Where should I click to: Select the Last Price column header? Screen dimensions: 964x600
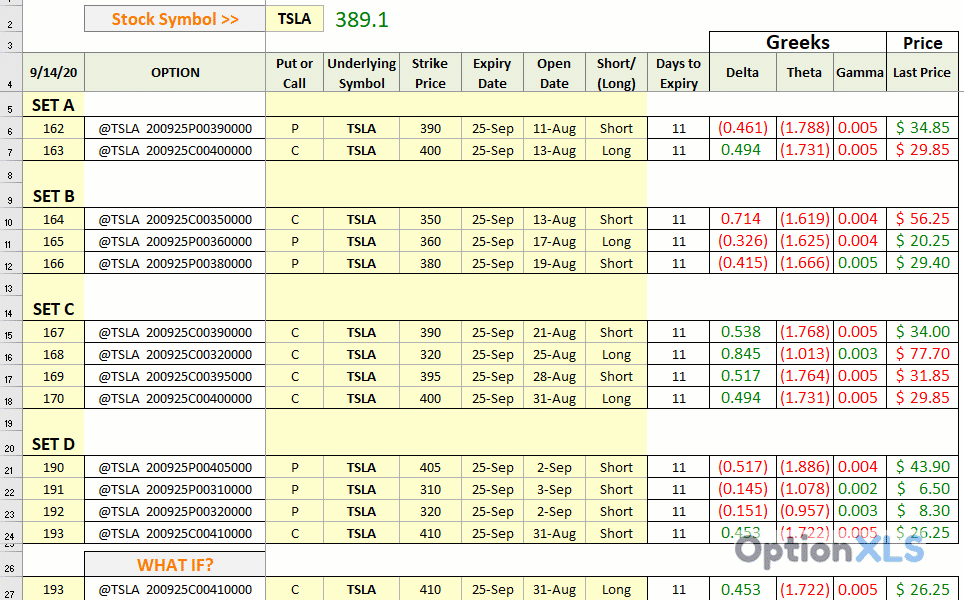coord(922,72)
